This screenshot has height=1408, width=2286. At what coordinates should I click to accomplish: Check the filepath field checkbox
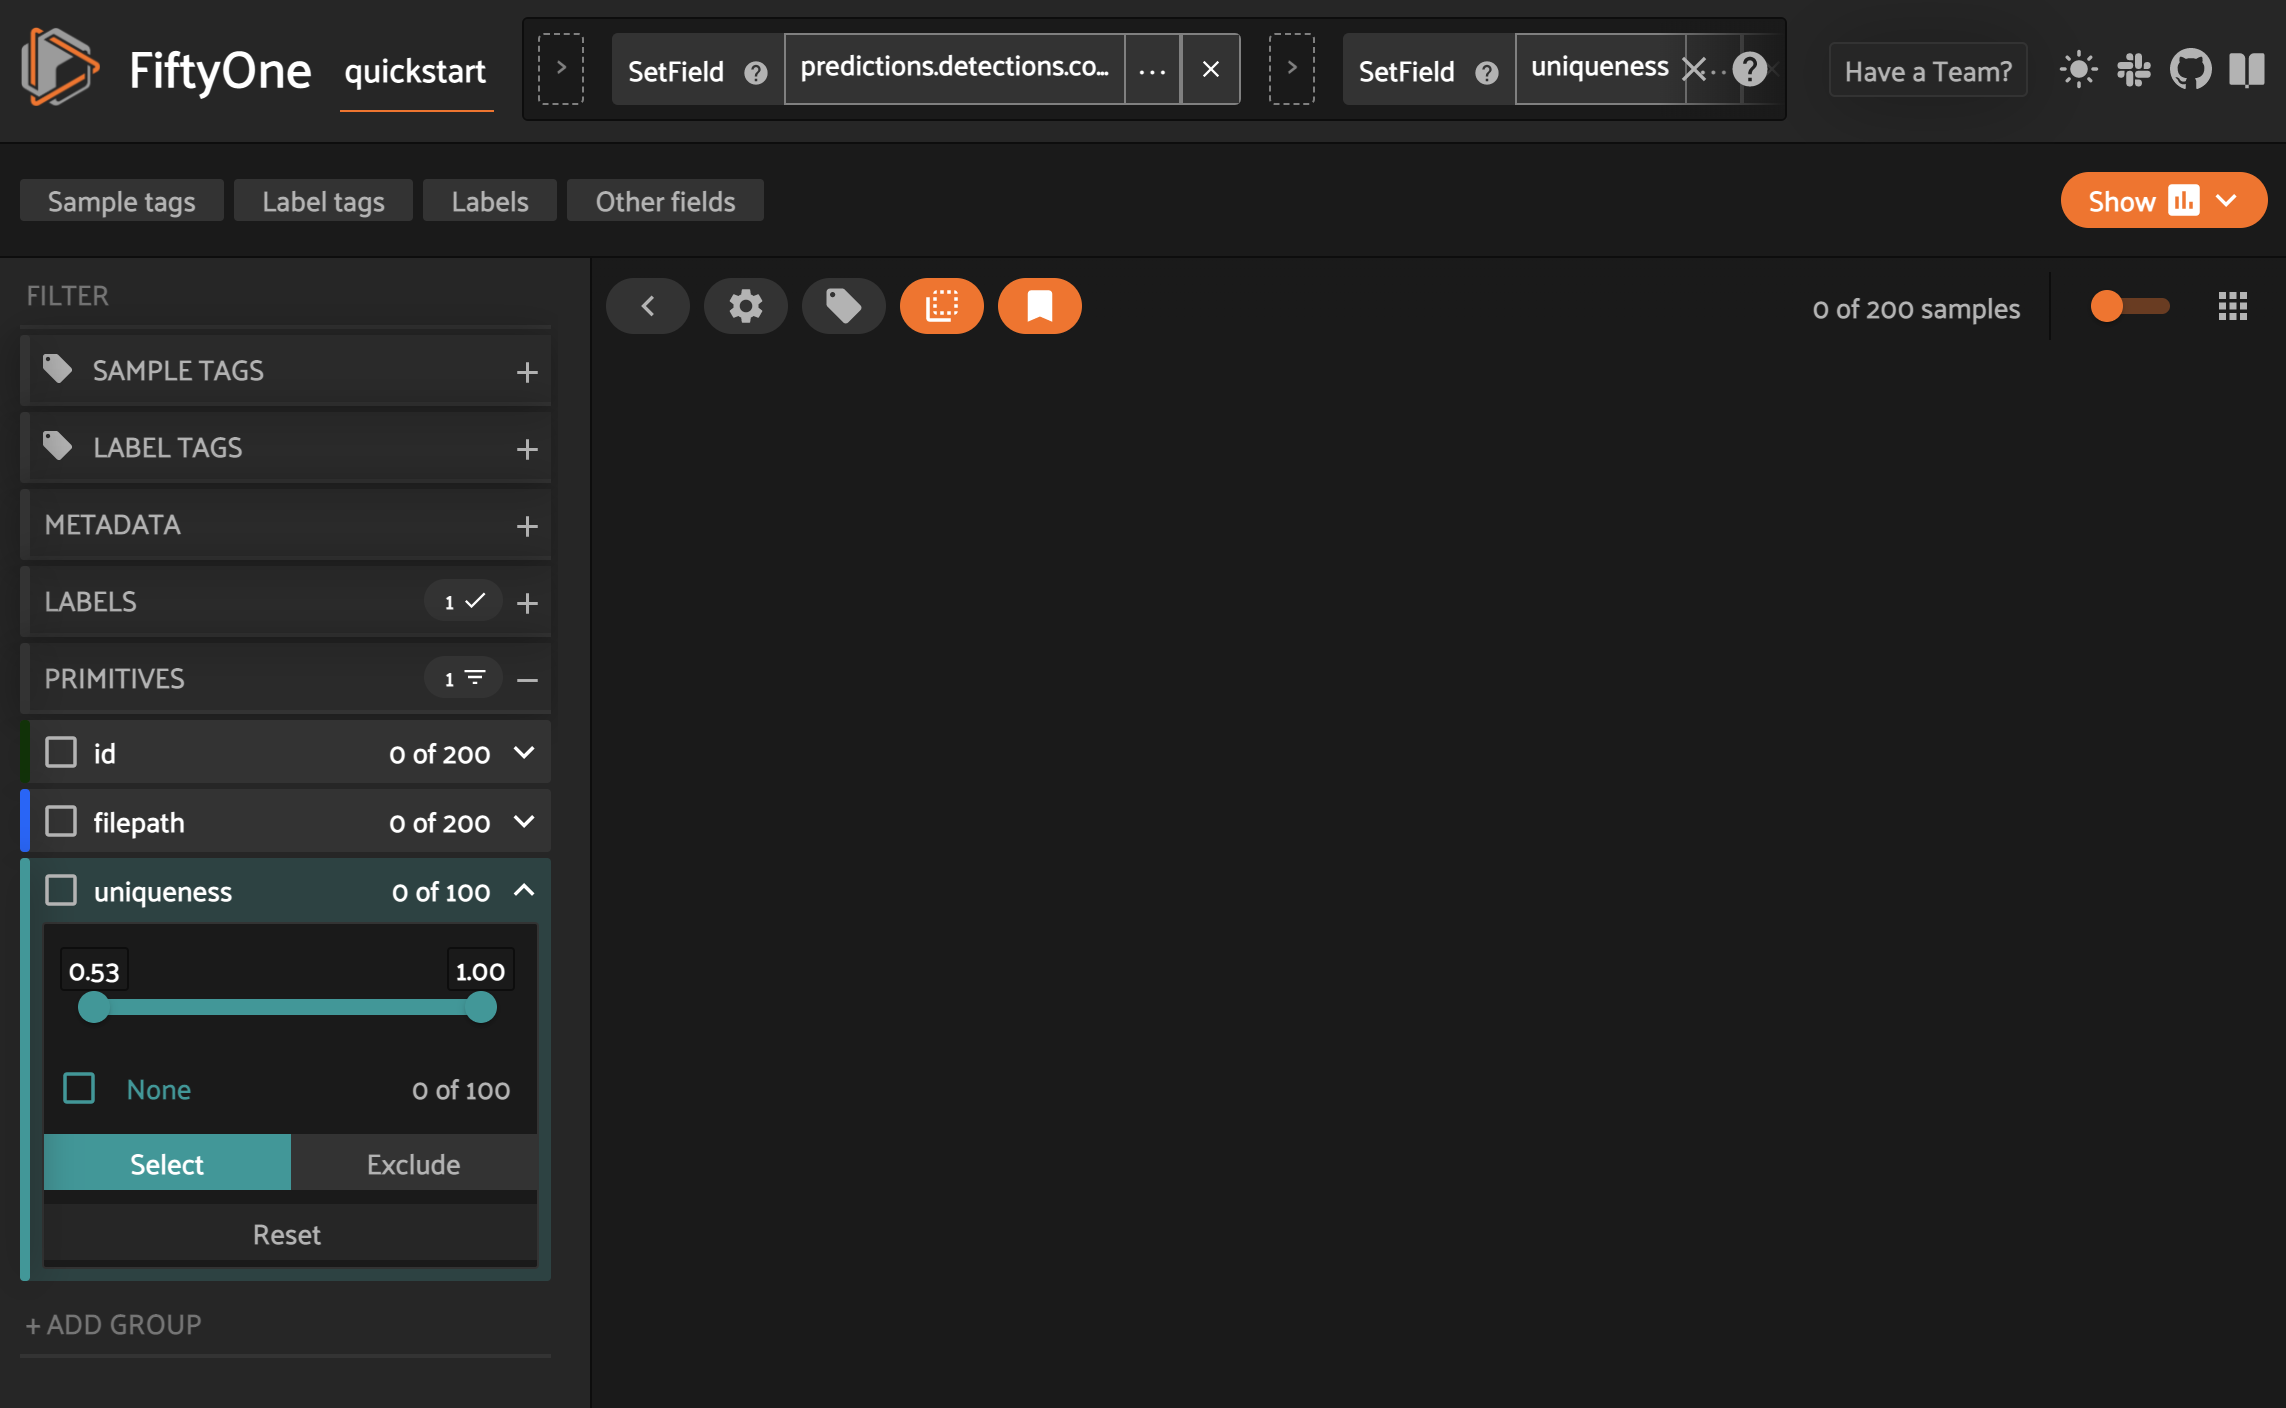(x=61, y=821)
